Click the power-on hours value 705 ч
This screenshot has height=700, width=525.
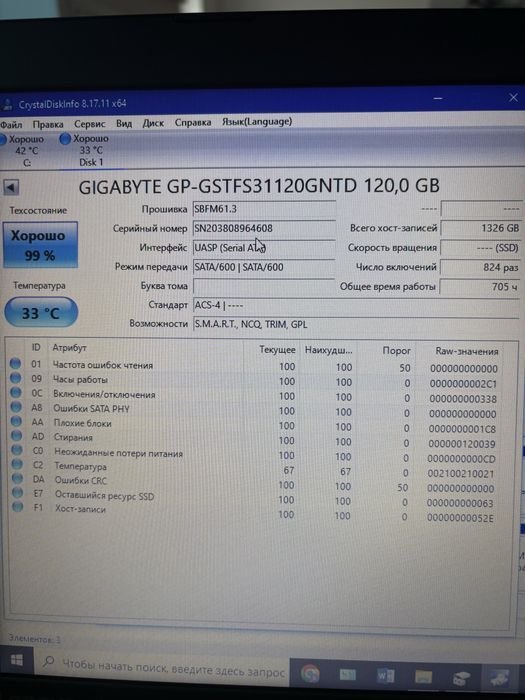click(480, 286)
